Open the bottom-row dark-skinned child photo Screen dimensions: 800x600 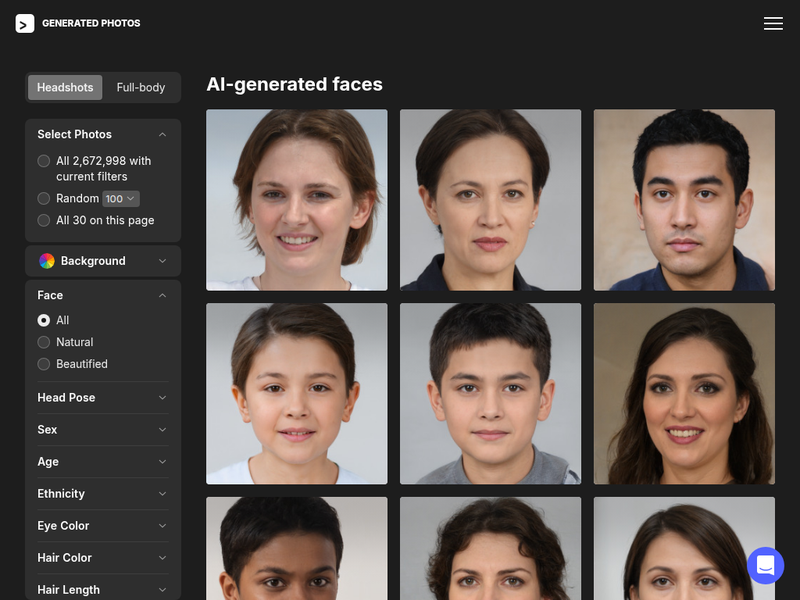tap(296, 548)
